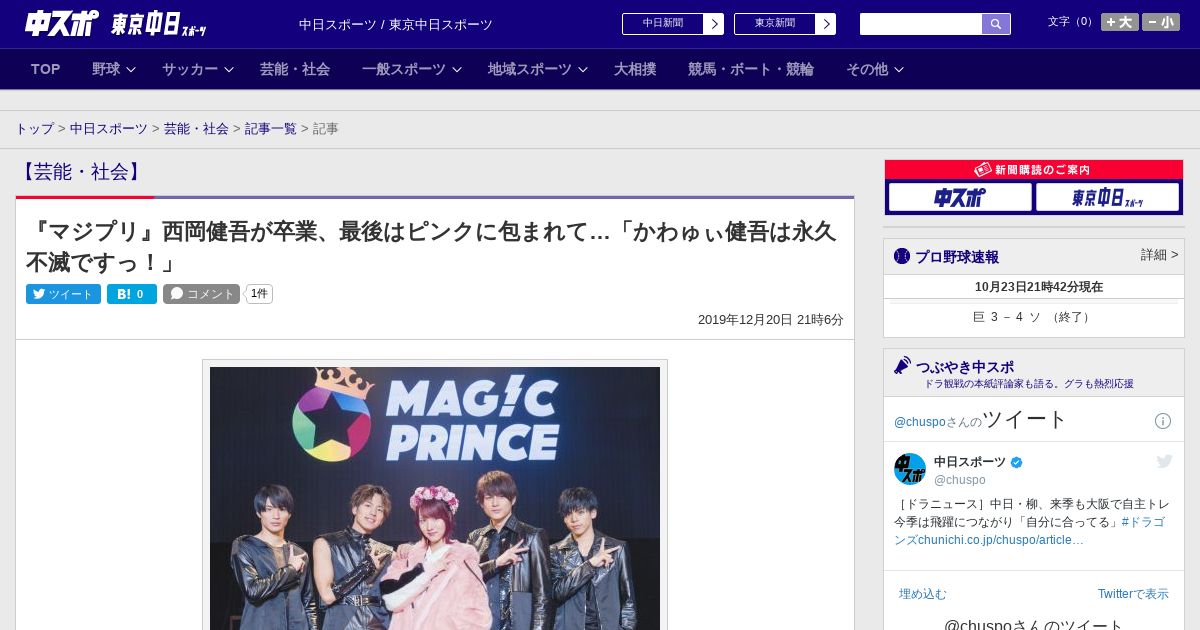Click the 新聞購読のご案内 banner header
Screen dimensions: 1200x630
(x=1034, y=170)
